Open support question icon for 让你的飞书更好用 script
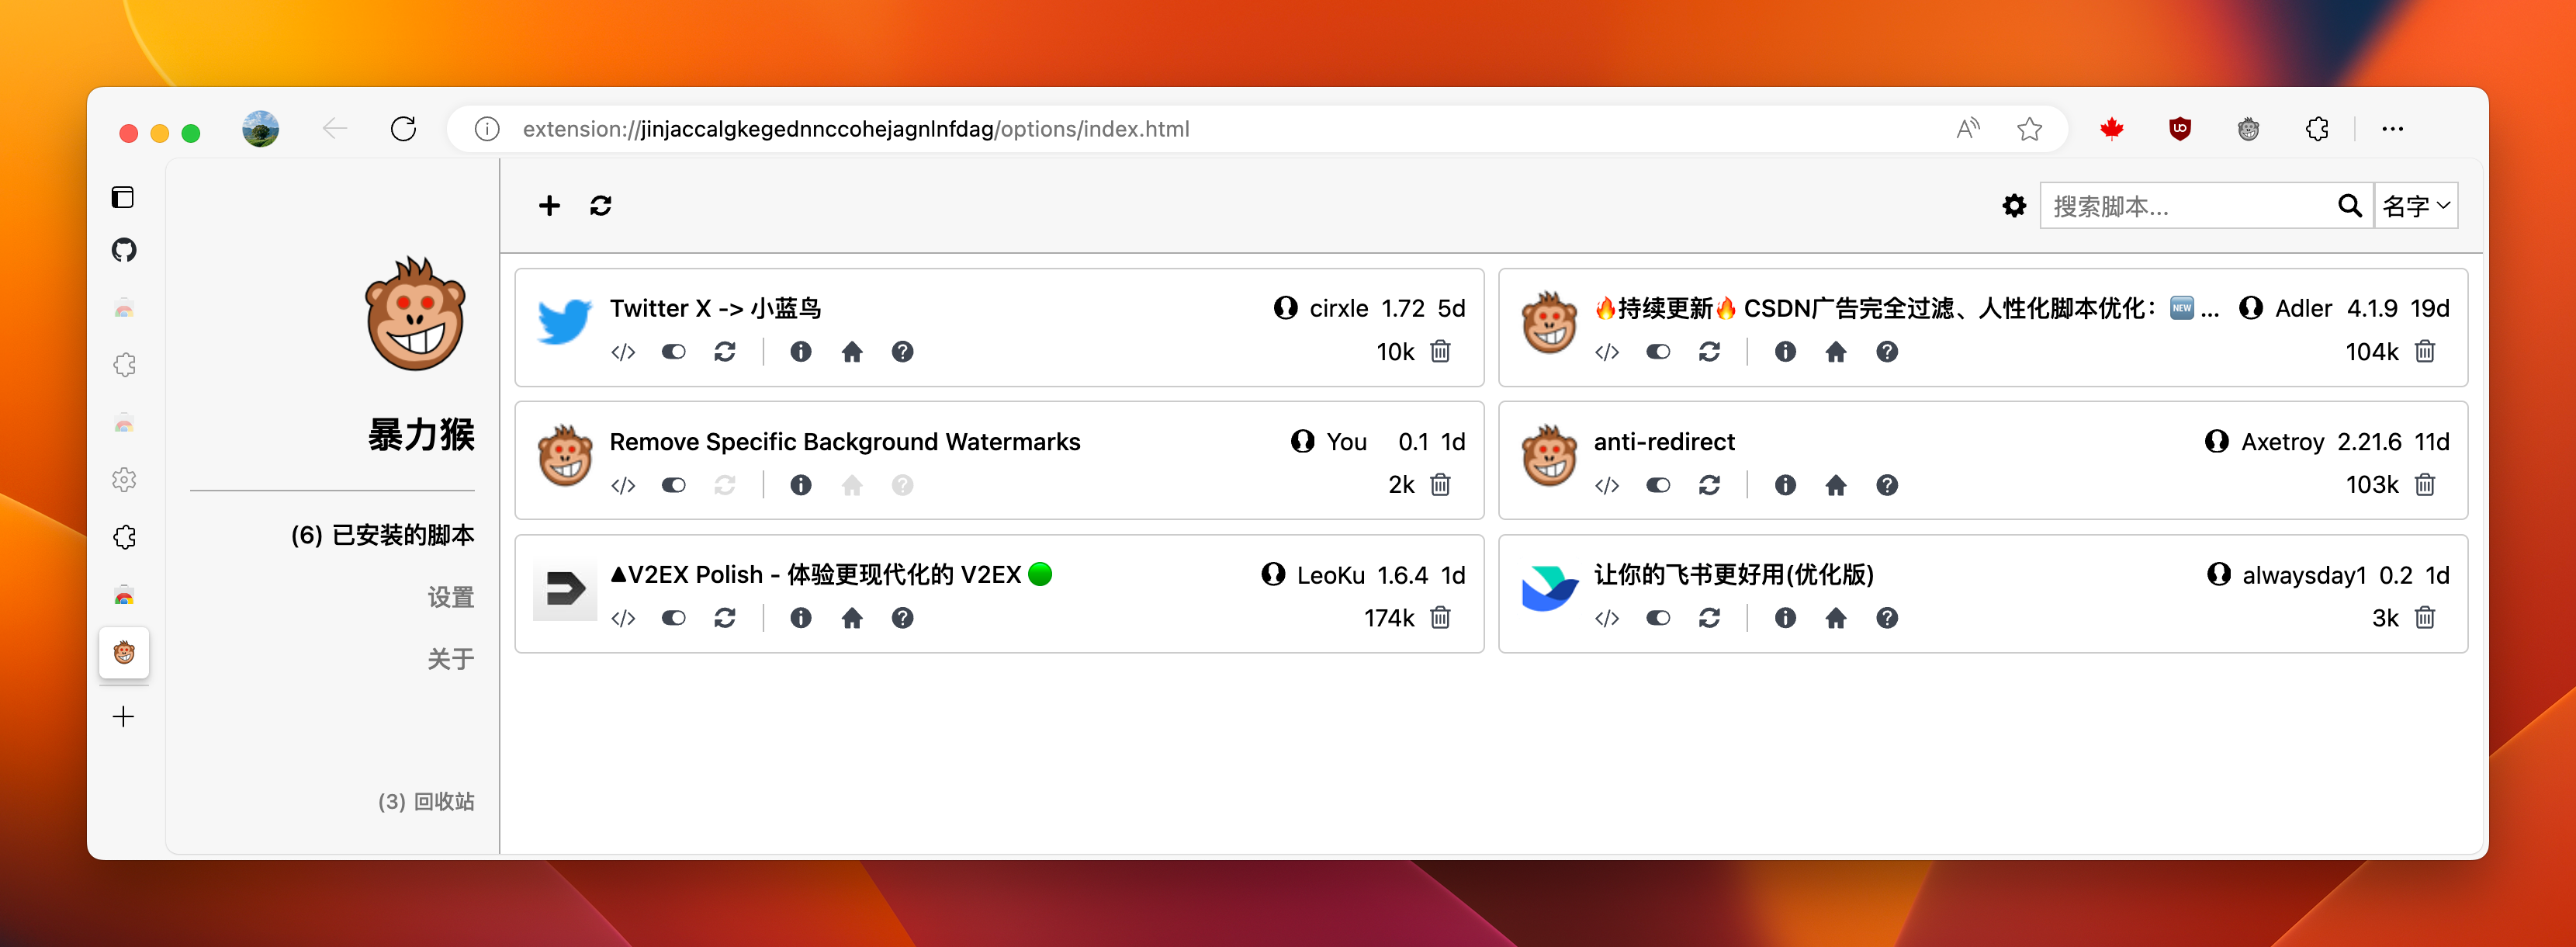The height and width of the screenshot is (947, 2576). click(x=1886, y=618)
